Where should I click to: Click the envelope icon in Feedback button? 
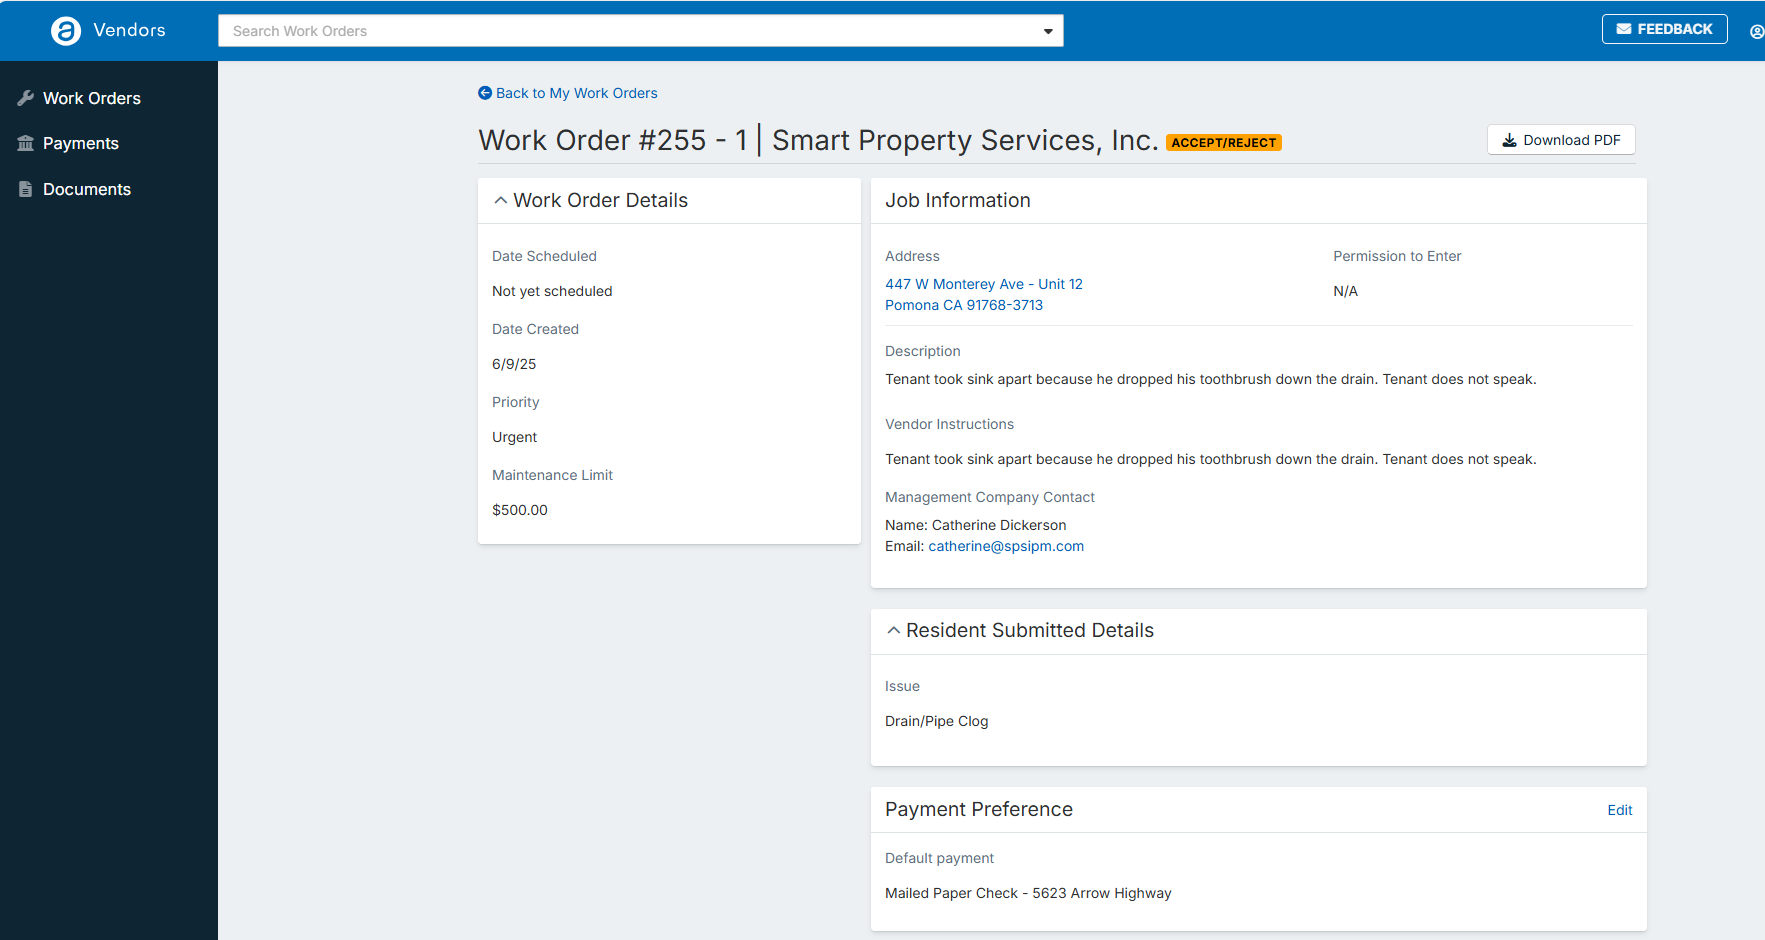(x=1624, y=29)
